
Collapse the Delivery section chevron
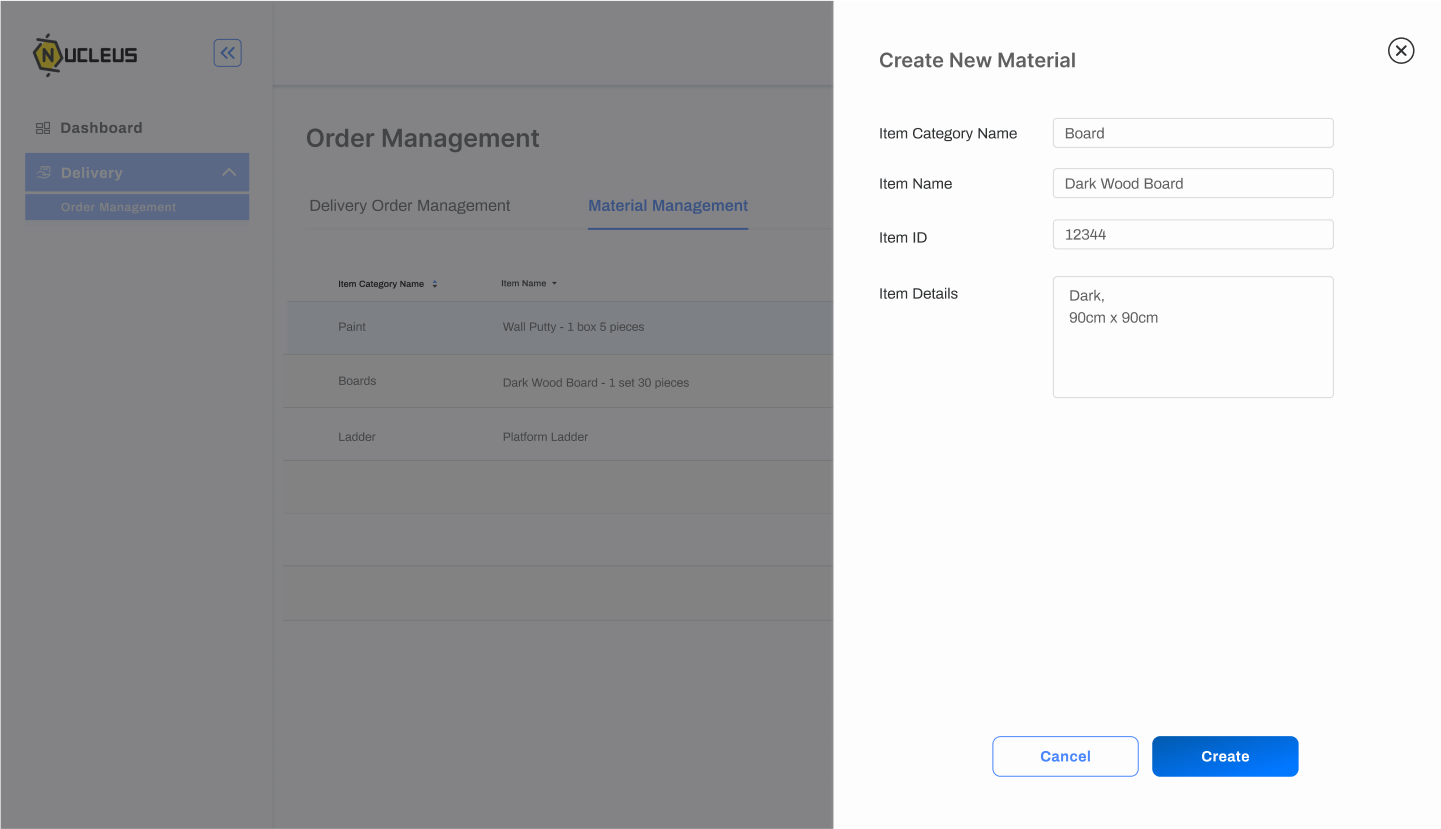click(x=229, y=172)
